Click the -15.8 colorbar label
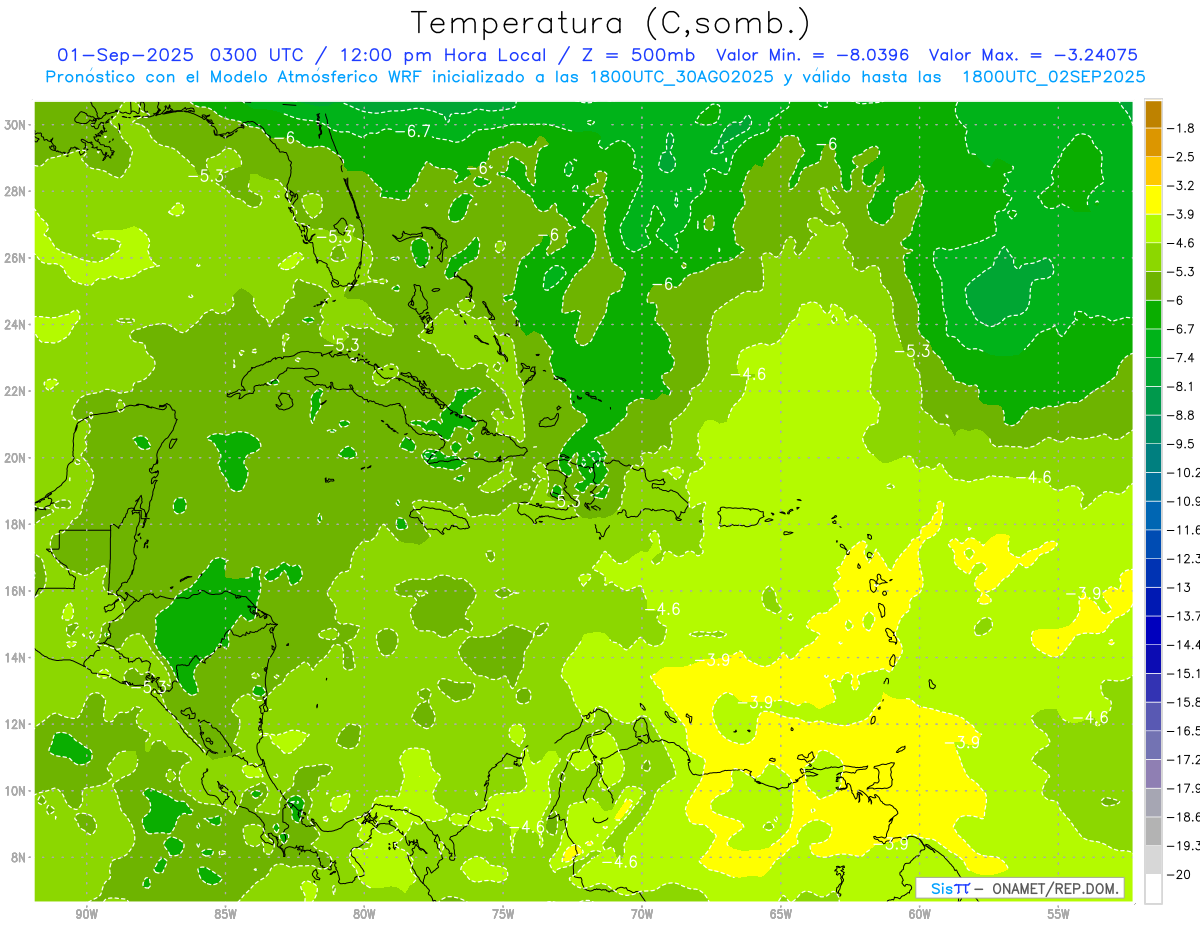The width and height of the screenshot is (1200, 927). pos(1183,703)
